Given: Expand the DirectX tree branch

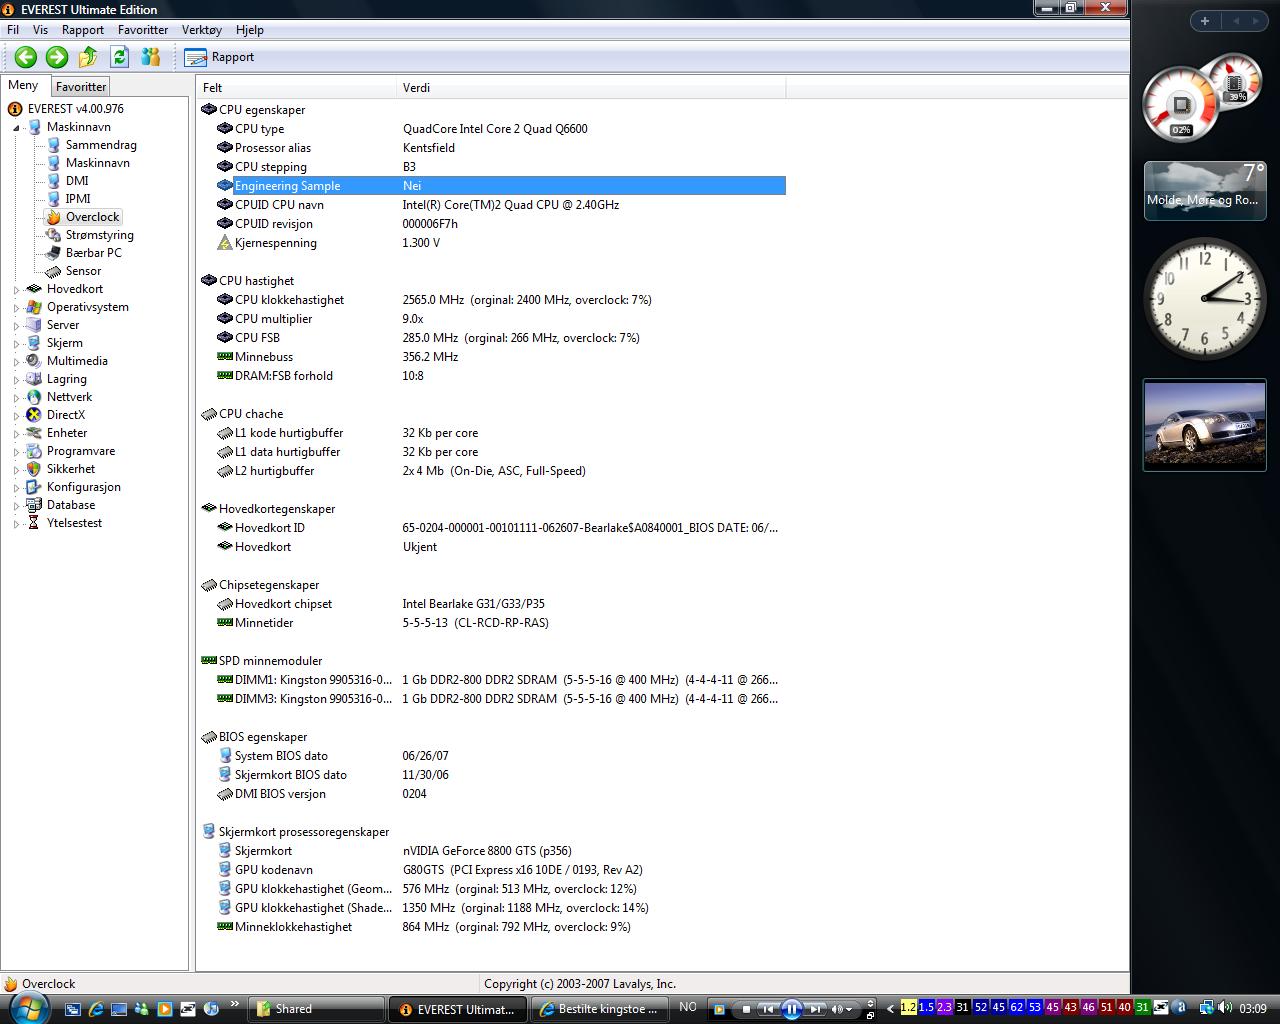Looking at the screenshot, I should (17, 416).
